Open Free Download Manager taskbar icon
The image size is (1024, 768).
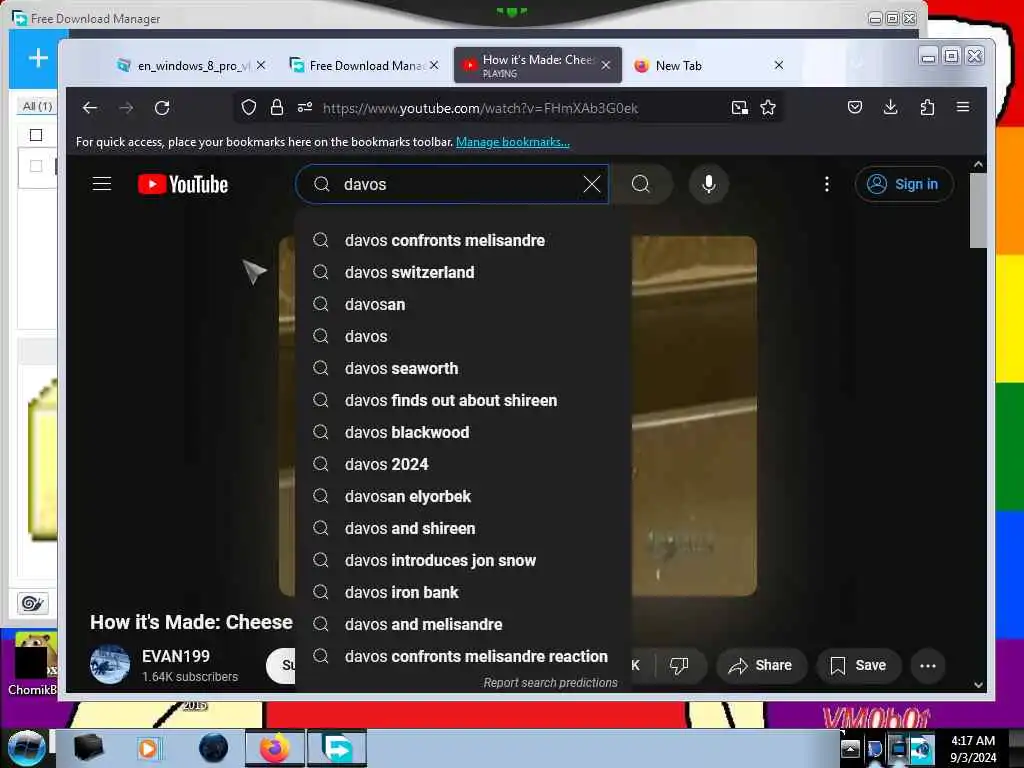[337, 748]
